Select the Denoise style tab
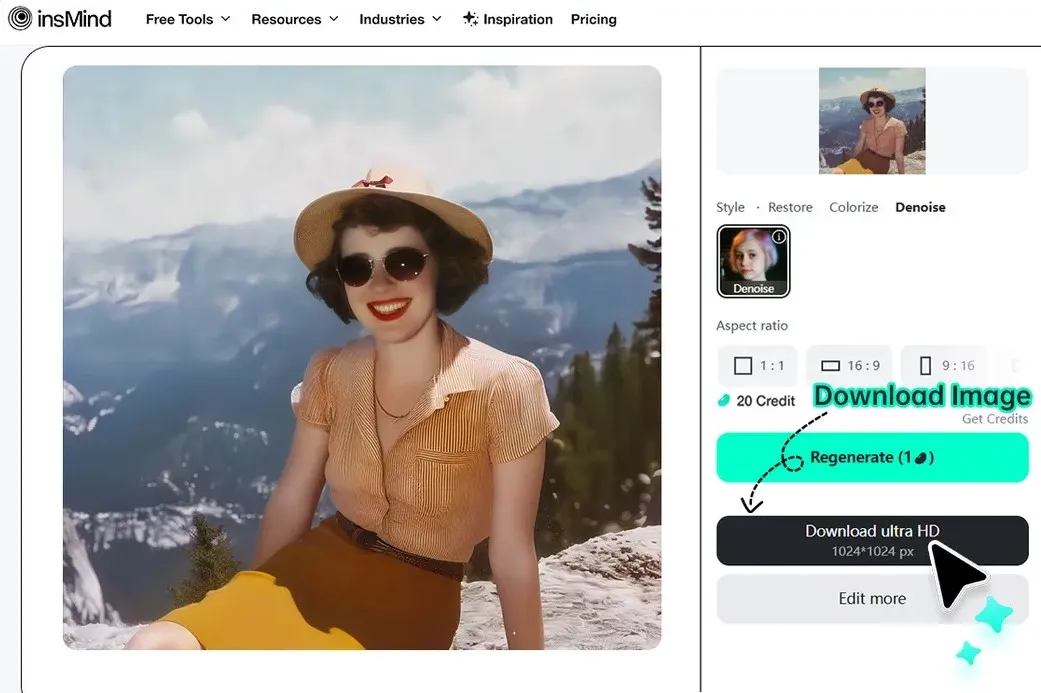The image size is (1041, 693). 920,207
